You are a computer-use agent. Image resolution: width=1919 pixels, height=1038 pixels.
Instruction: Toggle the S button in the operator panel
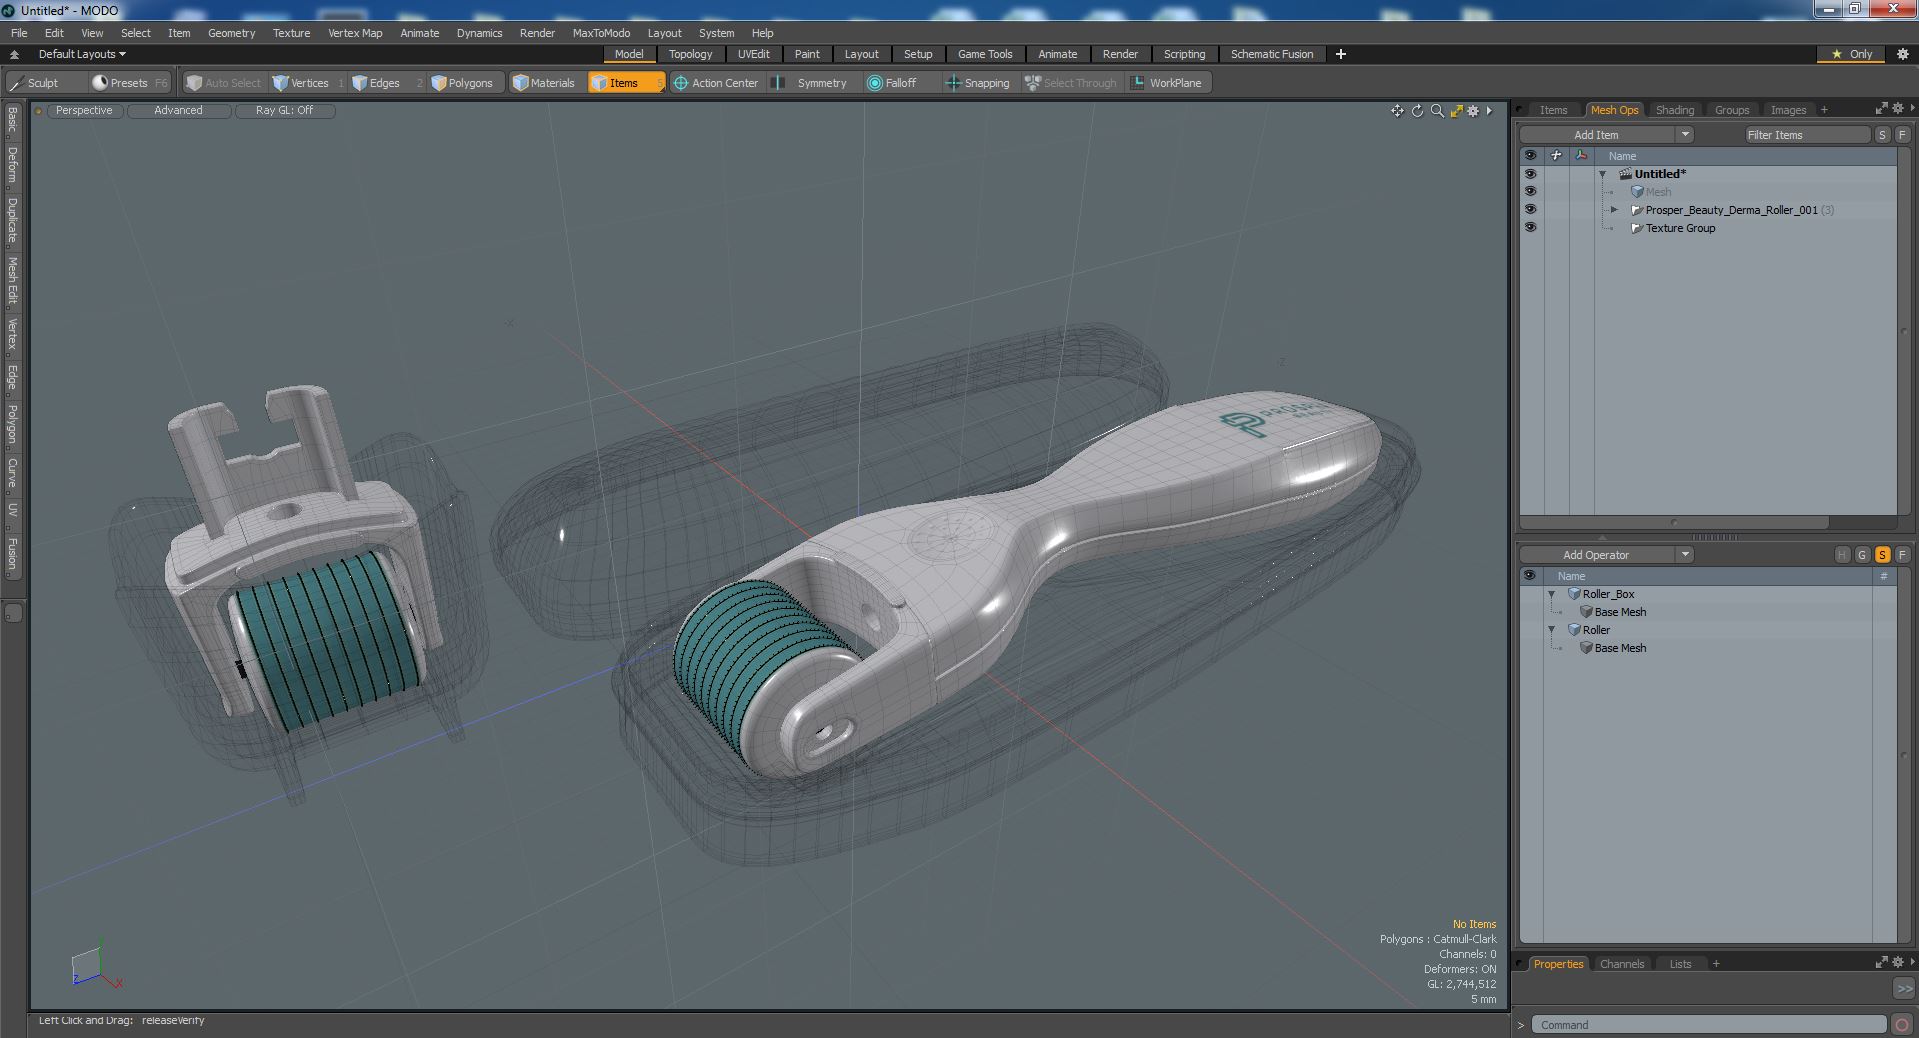pyautogui.click(x=1882, y=555)
